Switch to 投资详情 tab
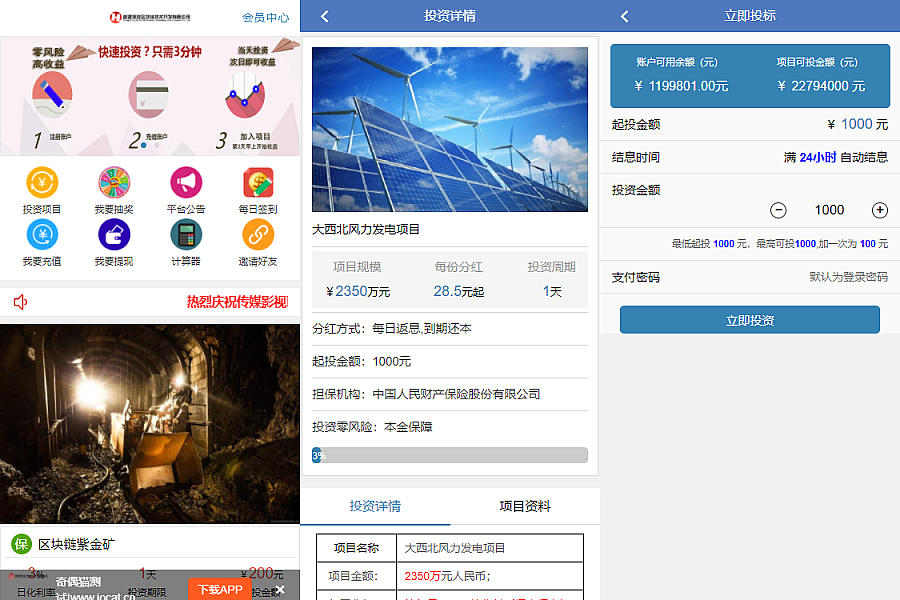The width and height of the screenshot is (900, 600). [375, 506]
